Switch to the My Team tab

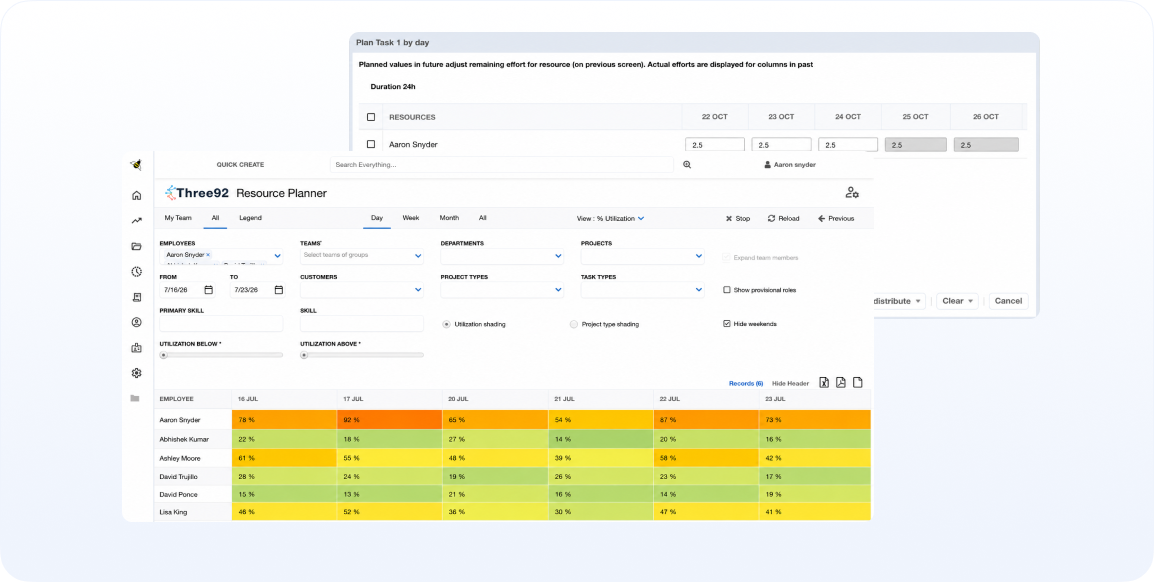point(178,218)
